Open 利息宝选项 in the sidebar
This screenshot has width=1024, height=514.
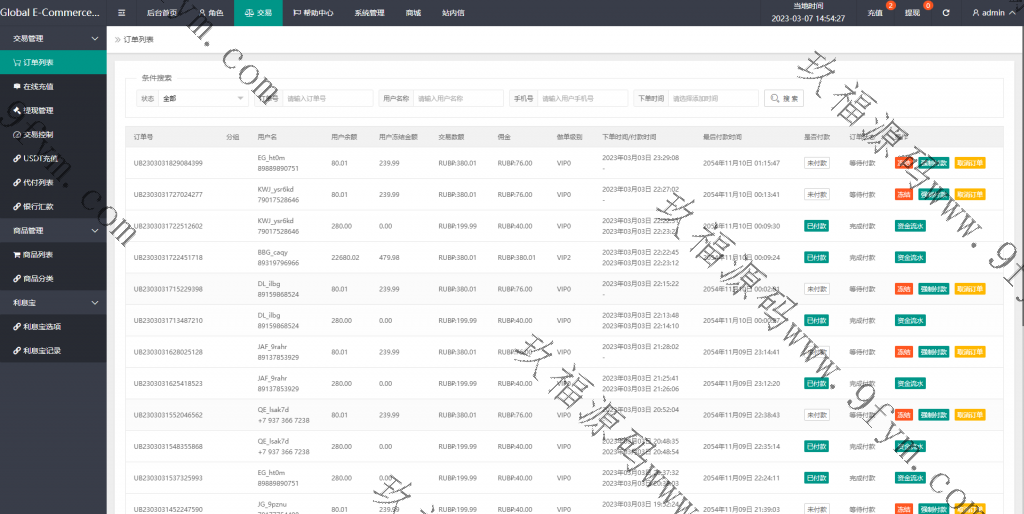point(42,326)
